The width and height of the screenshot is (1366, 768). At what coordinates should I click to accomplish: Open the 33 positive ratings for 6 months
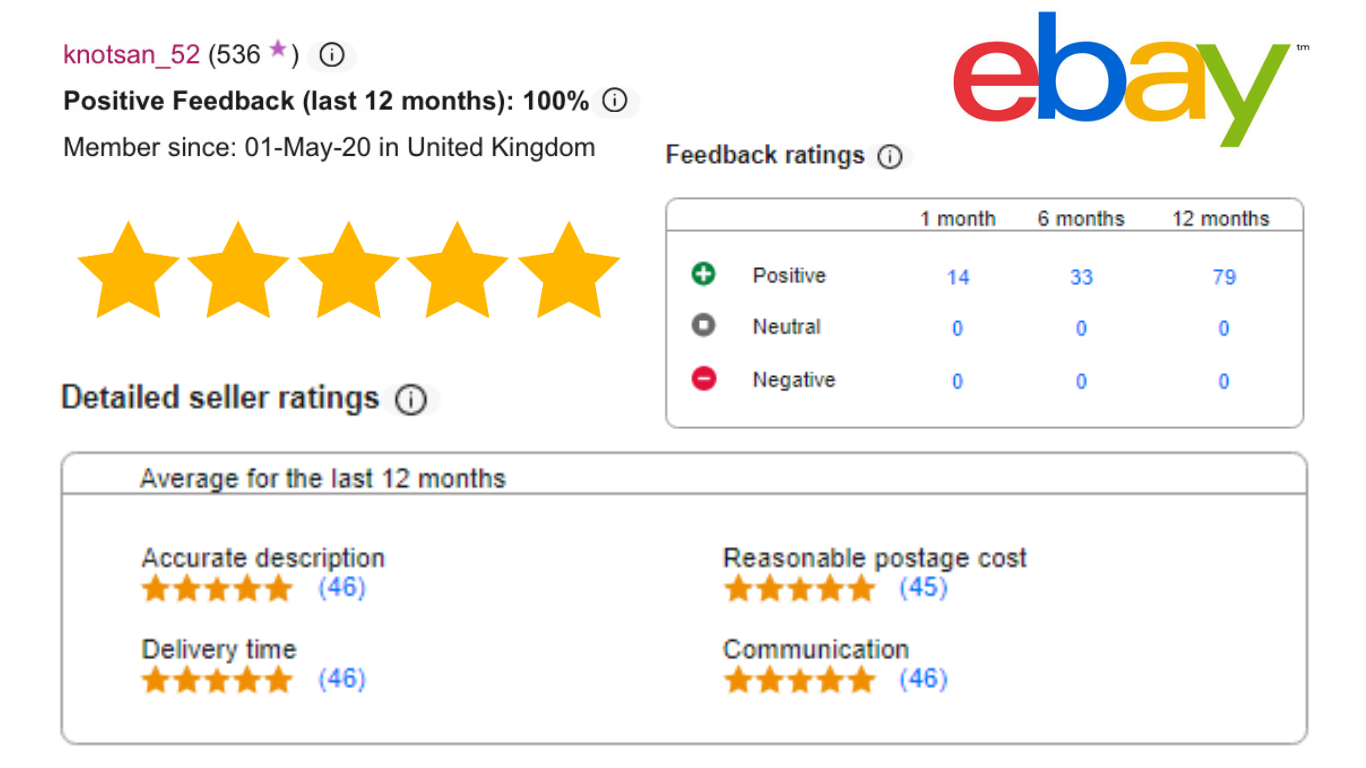click(x=1081, y=277)
